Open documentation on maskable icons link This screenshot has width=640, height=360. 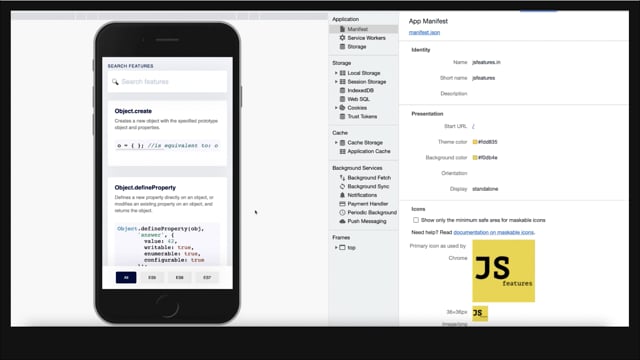[494, 232]
